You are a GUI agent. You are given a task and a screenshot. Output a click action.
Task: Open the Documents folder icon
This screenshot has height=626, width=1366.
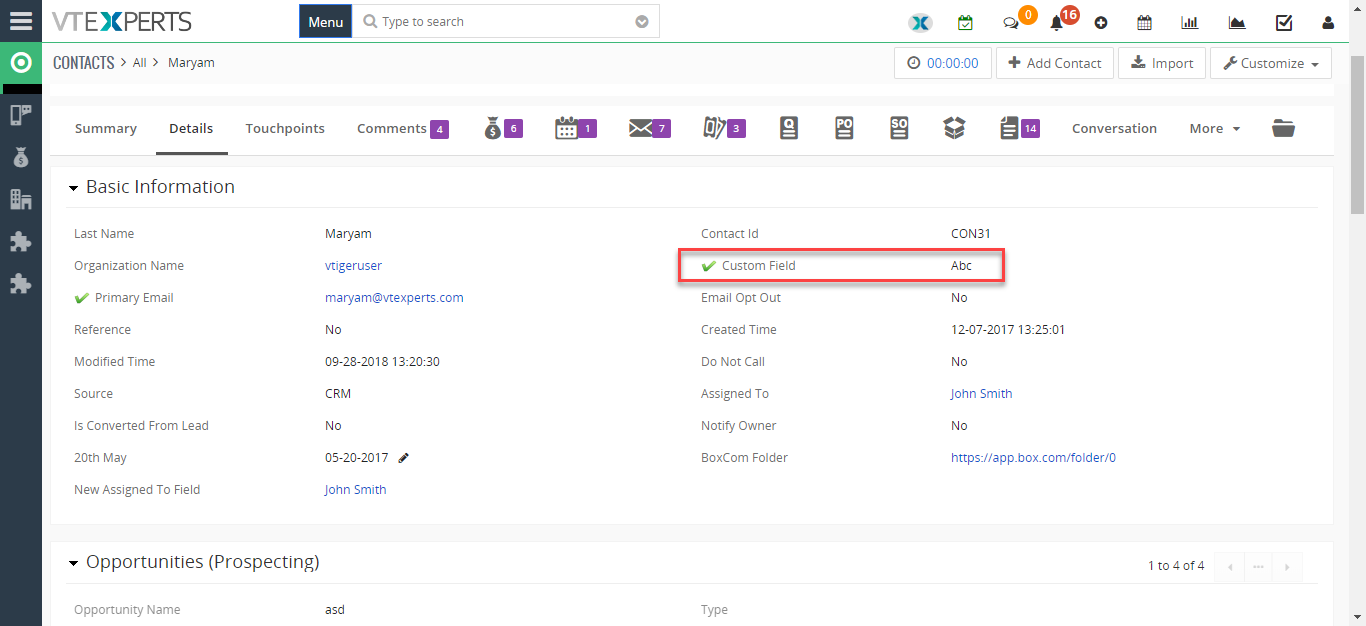1283,128
